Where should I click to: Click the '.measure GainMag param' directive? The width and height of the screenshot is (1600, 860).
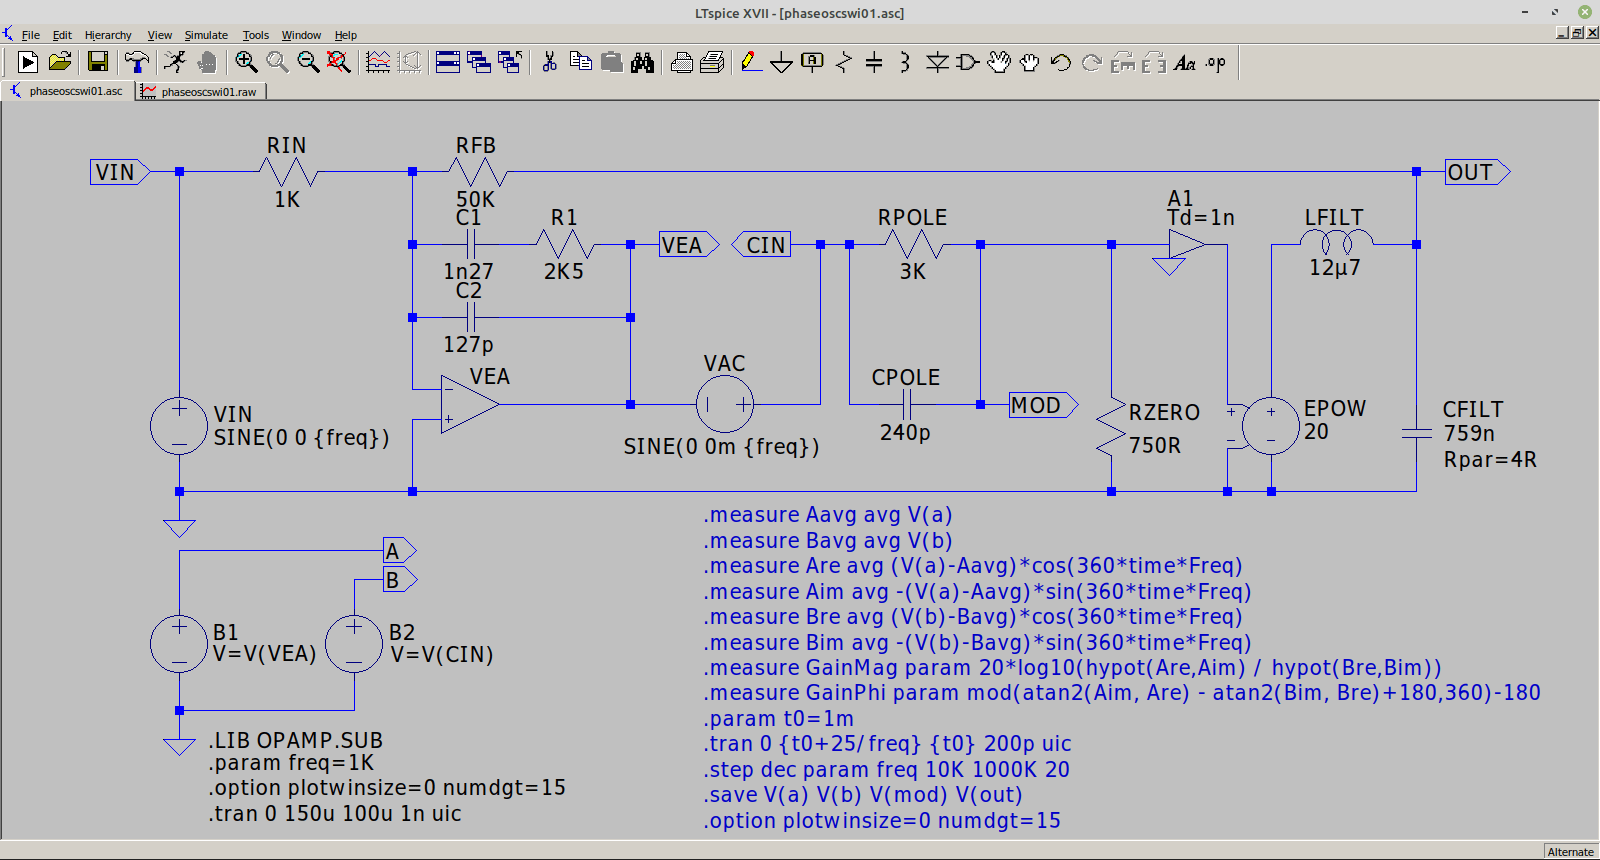[x=1073, y=668]
